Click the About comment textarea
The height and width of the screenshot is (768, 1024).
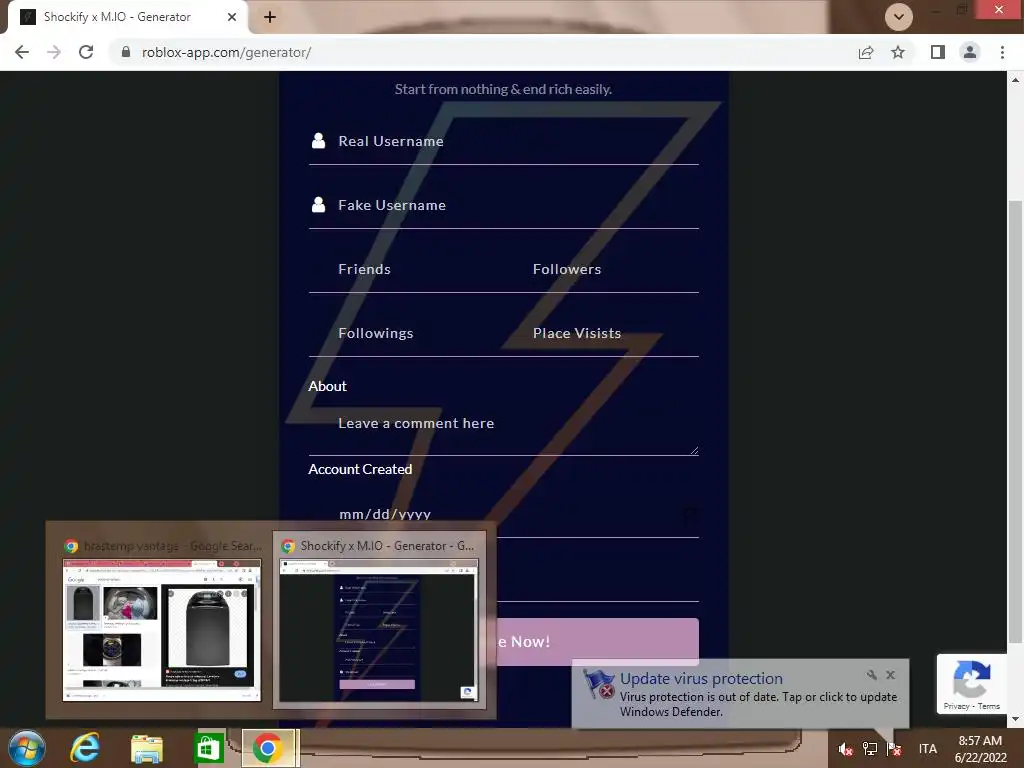[x=504, y=428]
